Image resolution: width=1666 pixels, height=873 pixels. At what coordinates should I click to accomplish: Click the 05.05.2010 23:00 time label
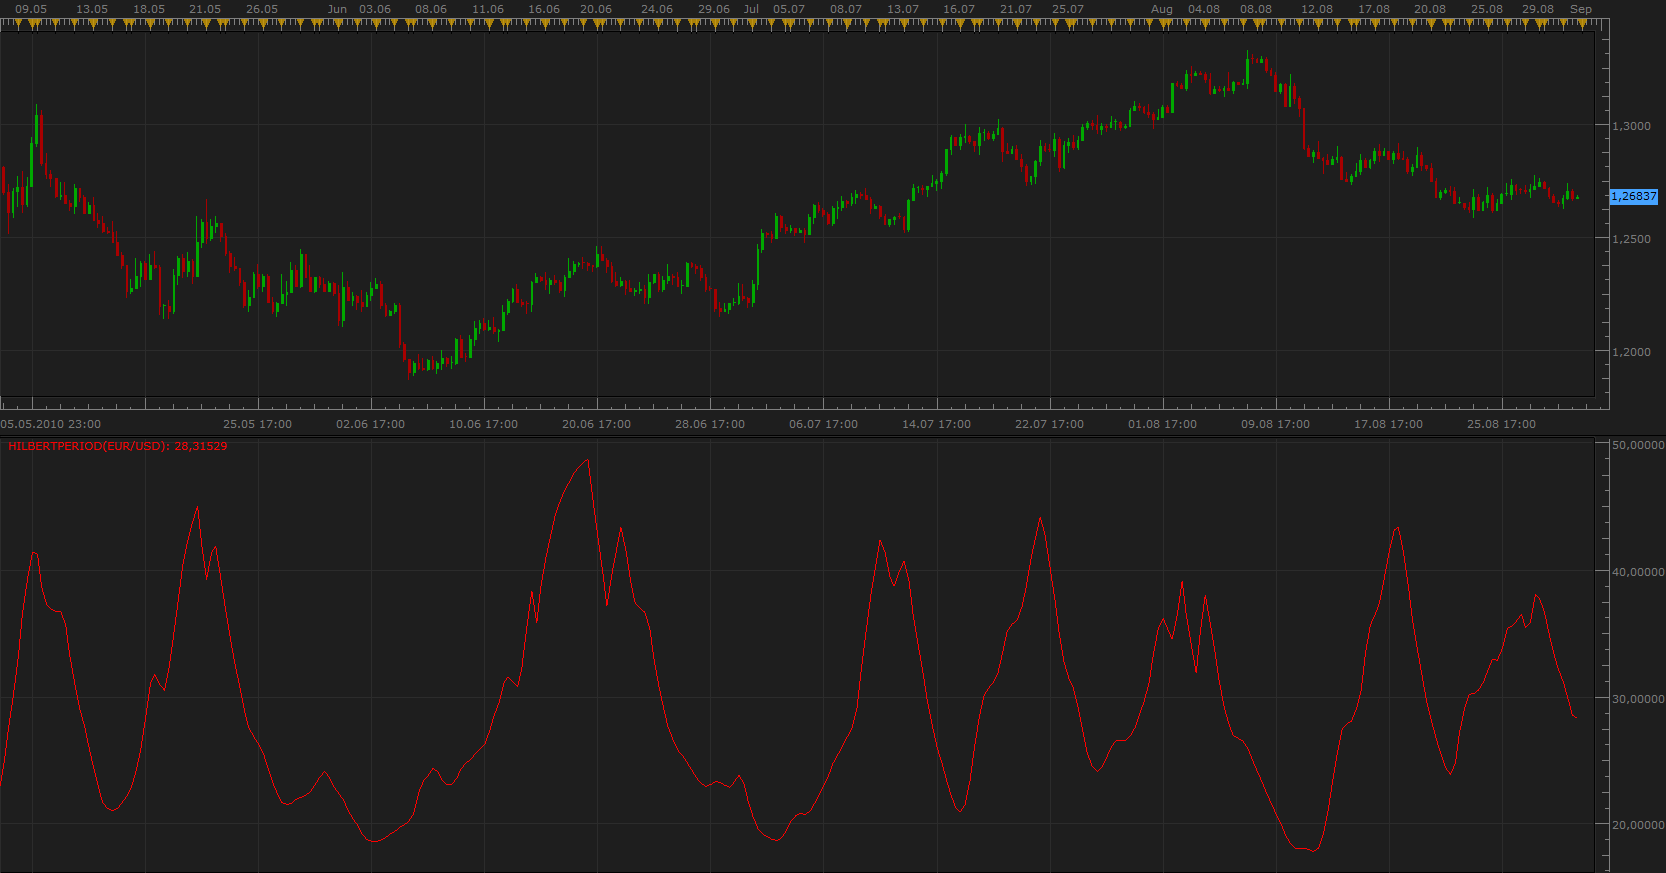pyautogui.click(x=51, y=424)
